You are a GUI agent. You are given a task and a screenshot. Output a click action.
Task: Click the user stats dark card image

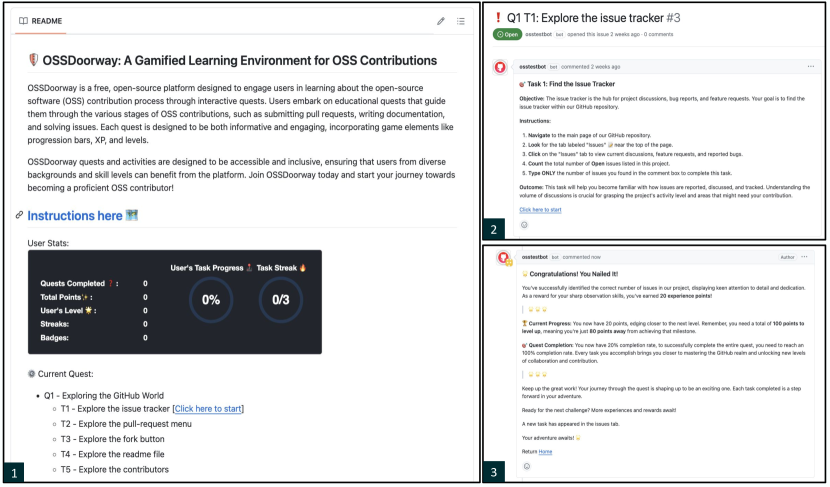pyautogui.click(x=175, y=302)
